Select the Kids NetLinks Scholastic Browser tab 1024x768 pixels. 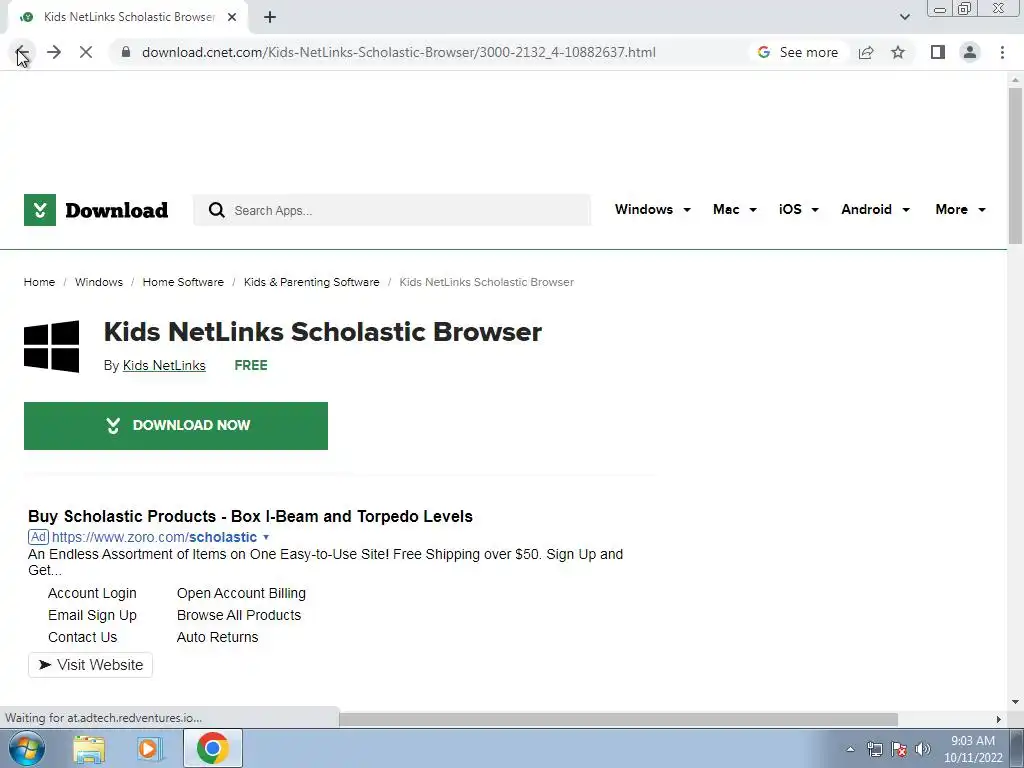point(128,17)
